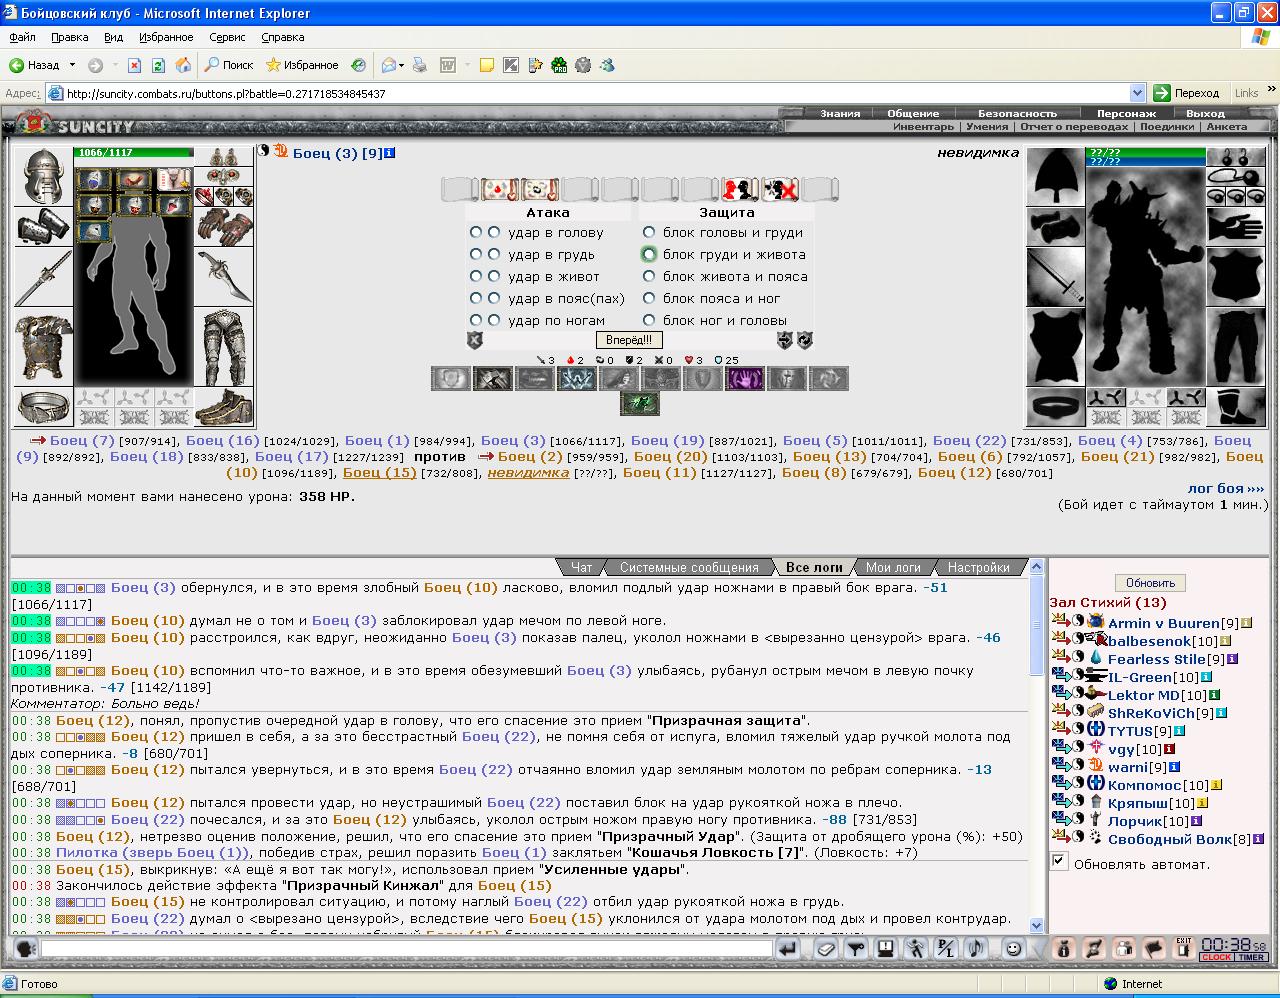Click the Поиск search toolbar button
This screenshot has height=998, width=1280.
tap(229, 65)
